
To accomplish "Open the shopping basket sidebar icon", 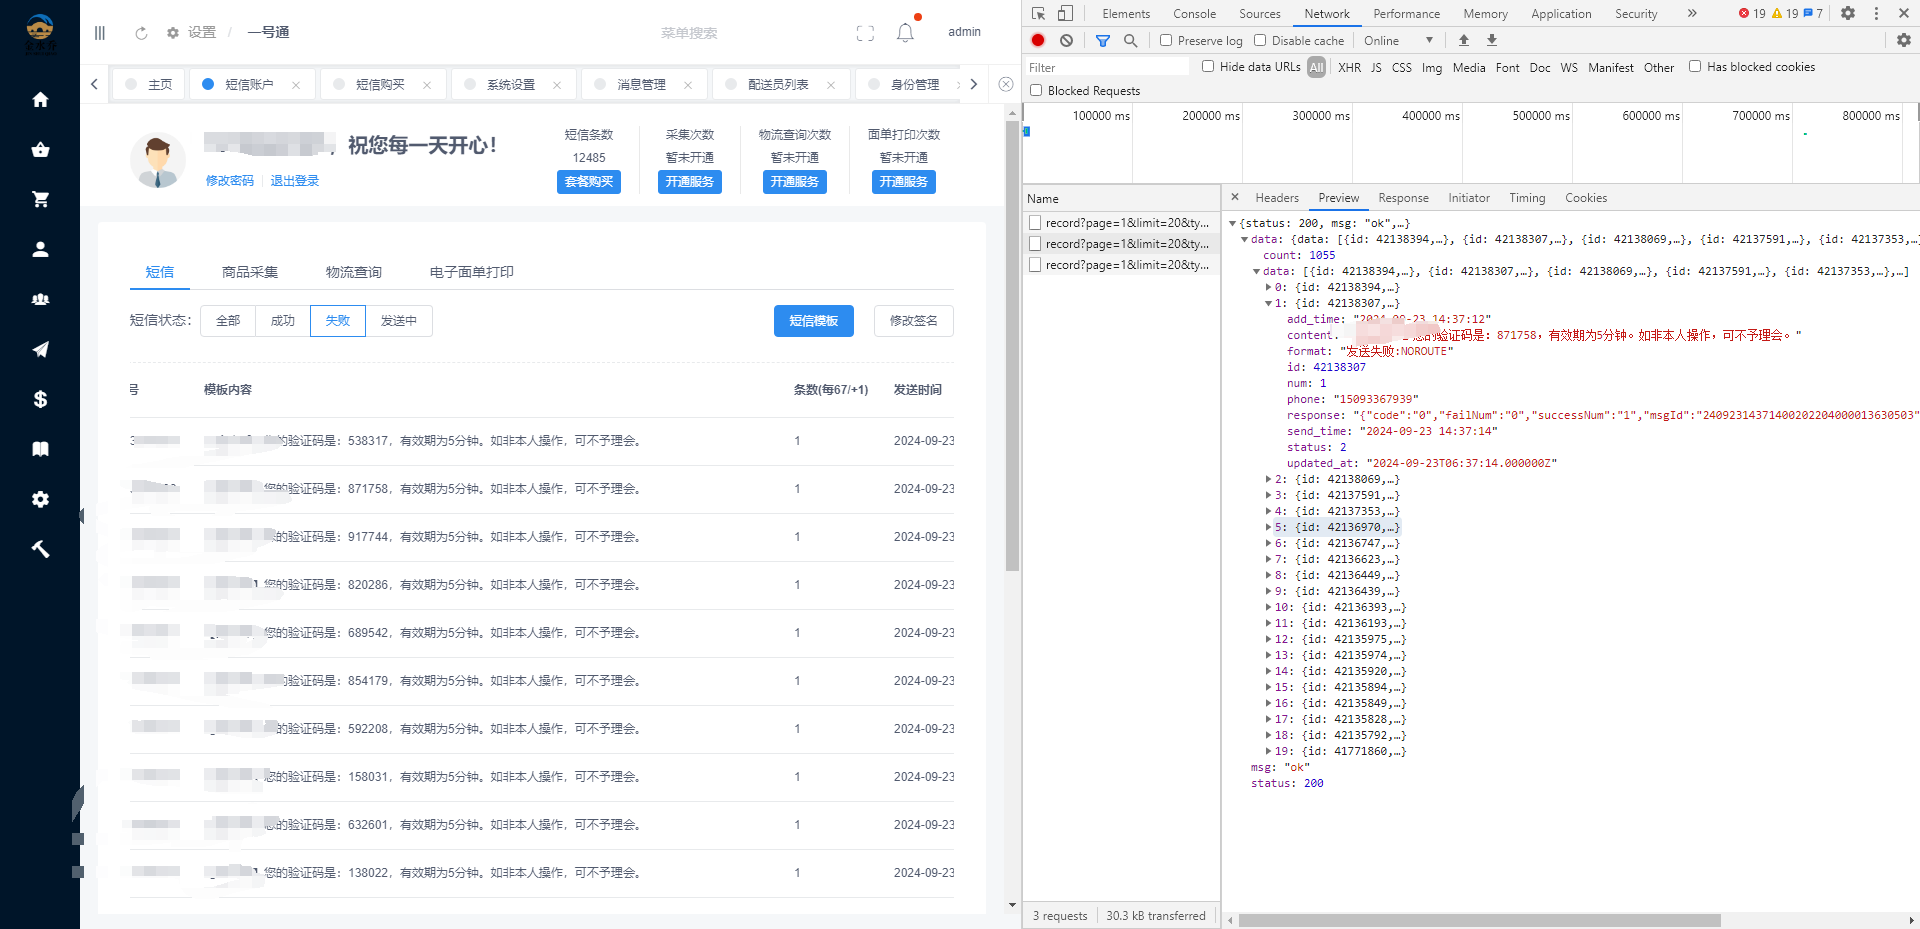I will (x=40, y=150).
